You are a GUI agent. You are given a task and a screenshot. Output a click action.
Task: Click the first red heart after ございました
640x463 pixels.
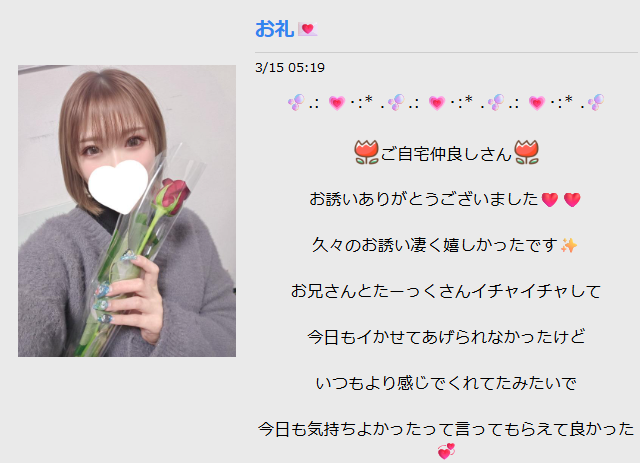point(549,200)
